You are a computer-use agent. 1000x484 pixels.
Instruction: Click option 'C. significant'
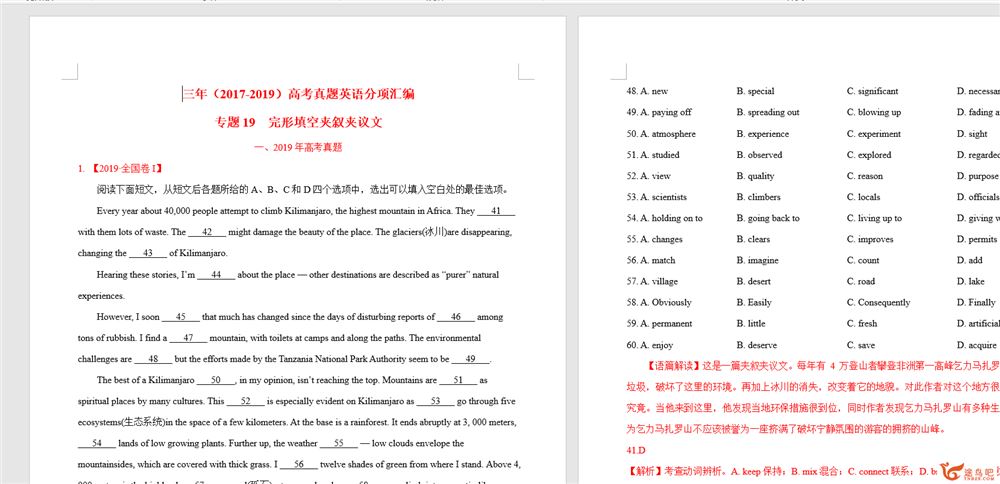pyautogui.click(x=872, y=91)
